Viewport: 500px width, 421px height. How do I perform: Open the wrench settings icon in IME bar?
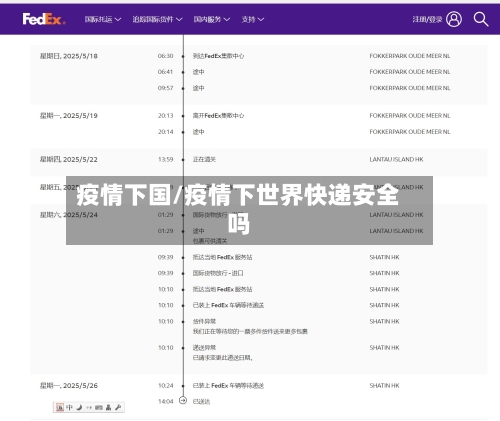pos(118,407)
